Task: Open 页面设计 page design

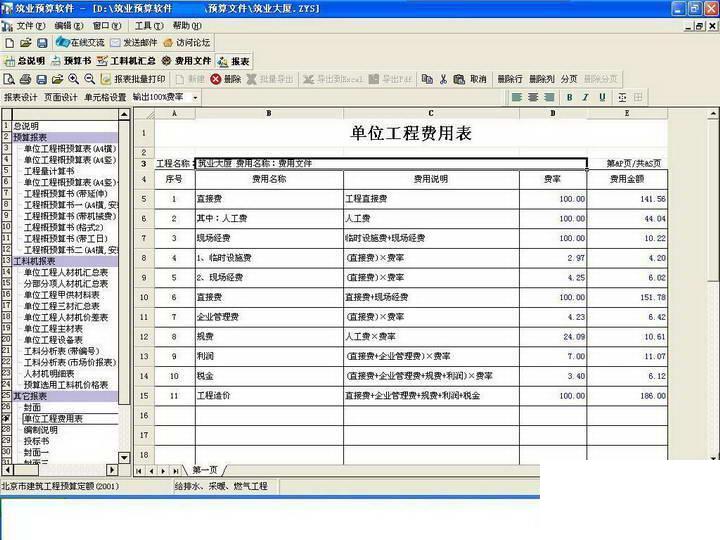Action: (61, 97)
